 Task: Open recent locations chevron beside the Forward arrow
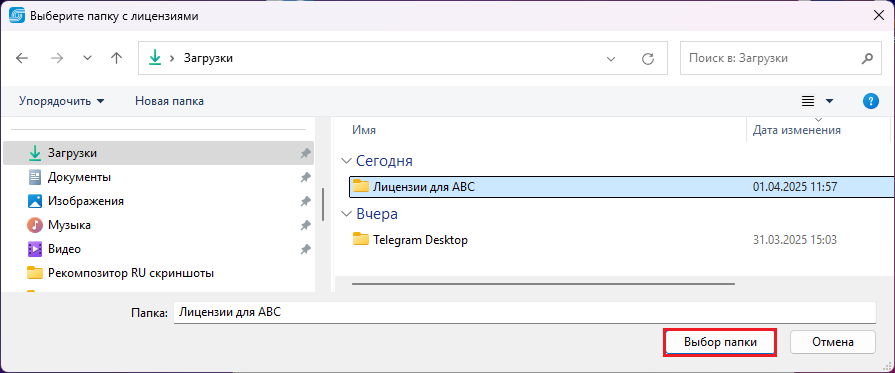pyautogui.click(x=87, y=58)
